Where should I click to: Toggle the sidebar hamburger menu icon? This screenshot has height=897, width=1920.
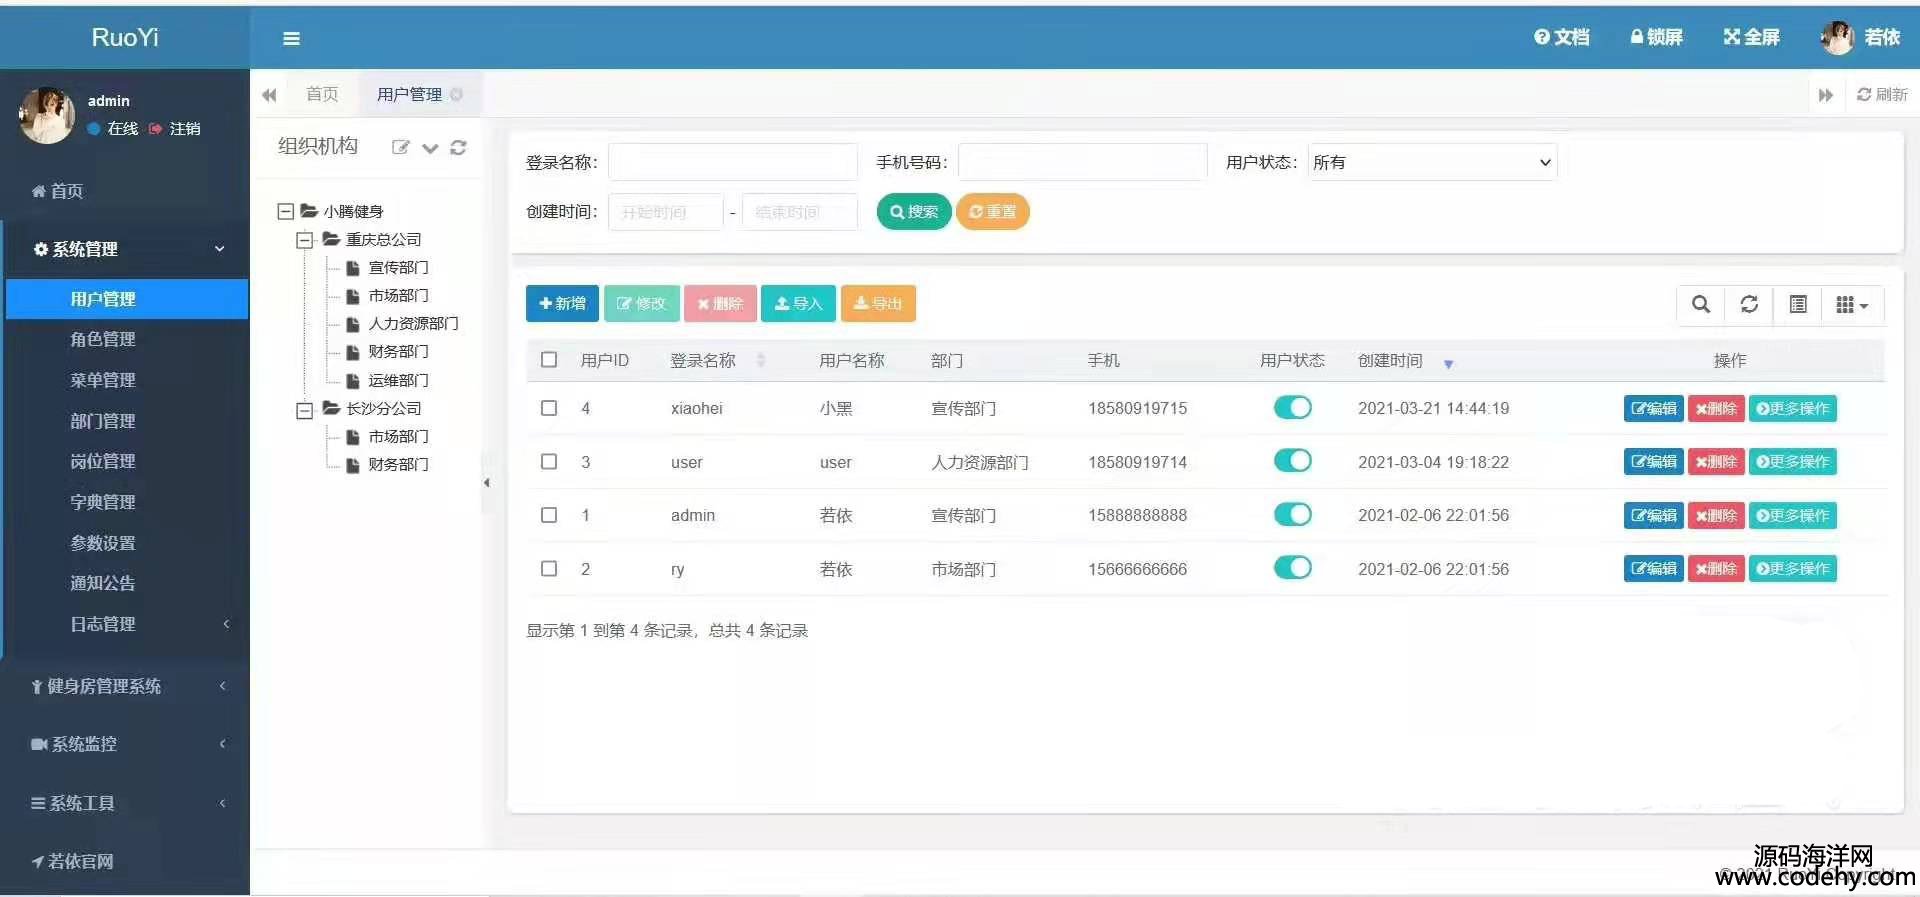coord(291,38)
